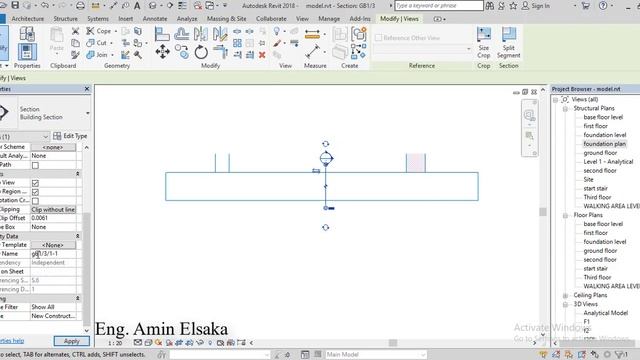Toggle Reference Other View checkbox
640x360 pixels.
pos(378,38)
